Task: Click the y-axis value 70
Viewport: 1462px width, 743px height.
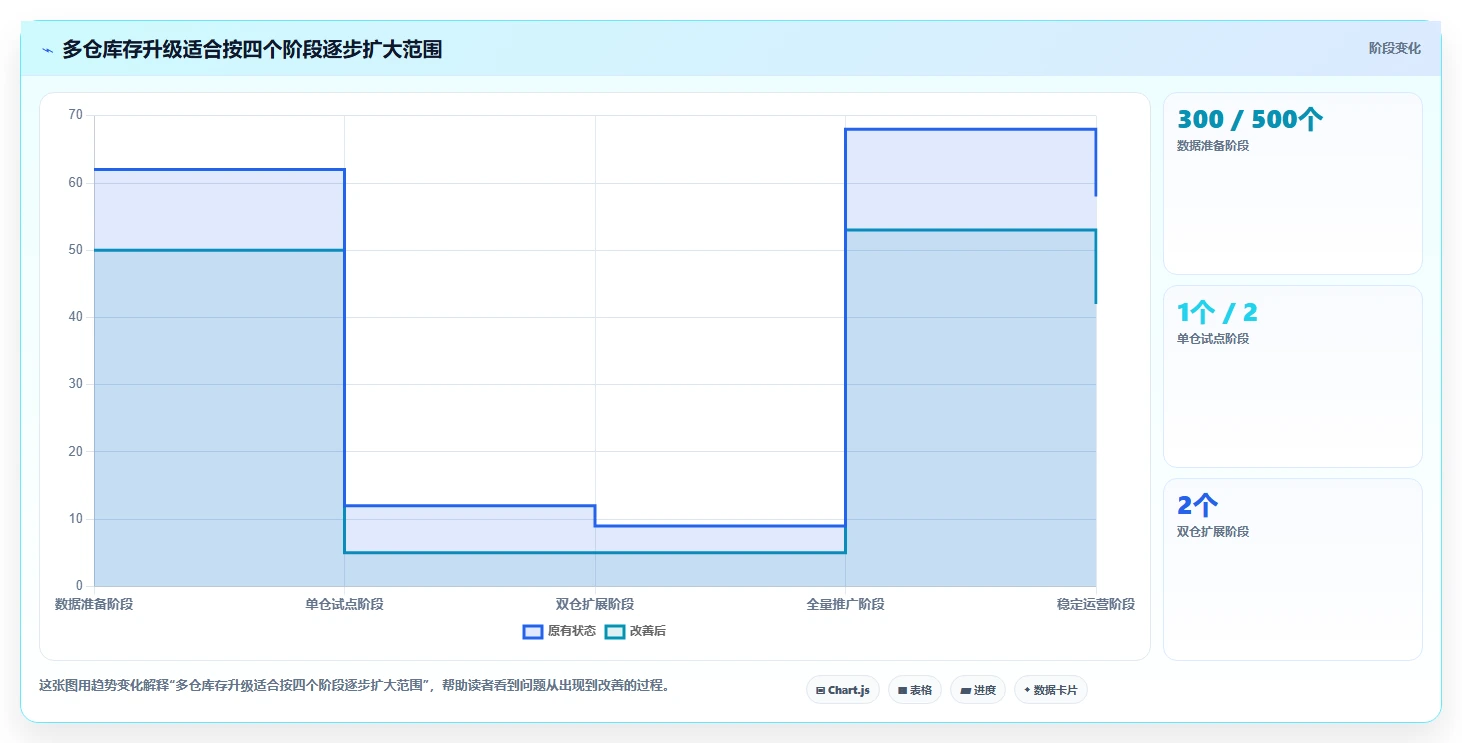Action: [x=76, y=115]
